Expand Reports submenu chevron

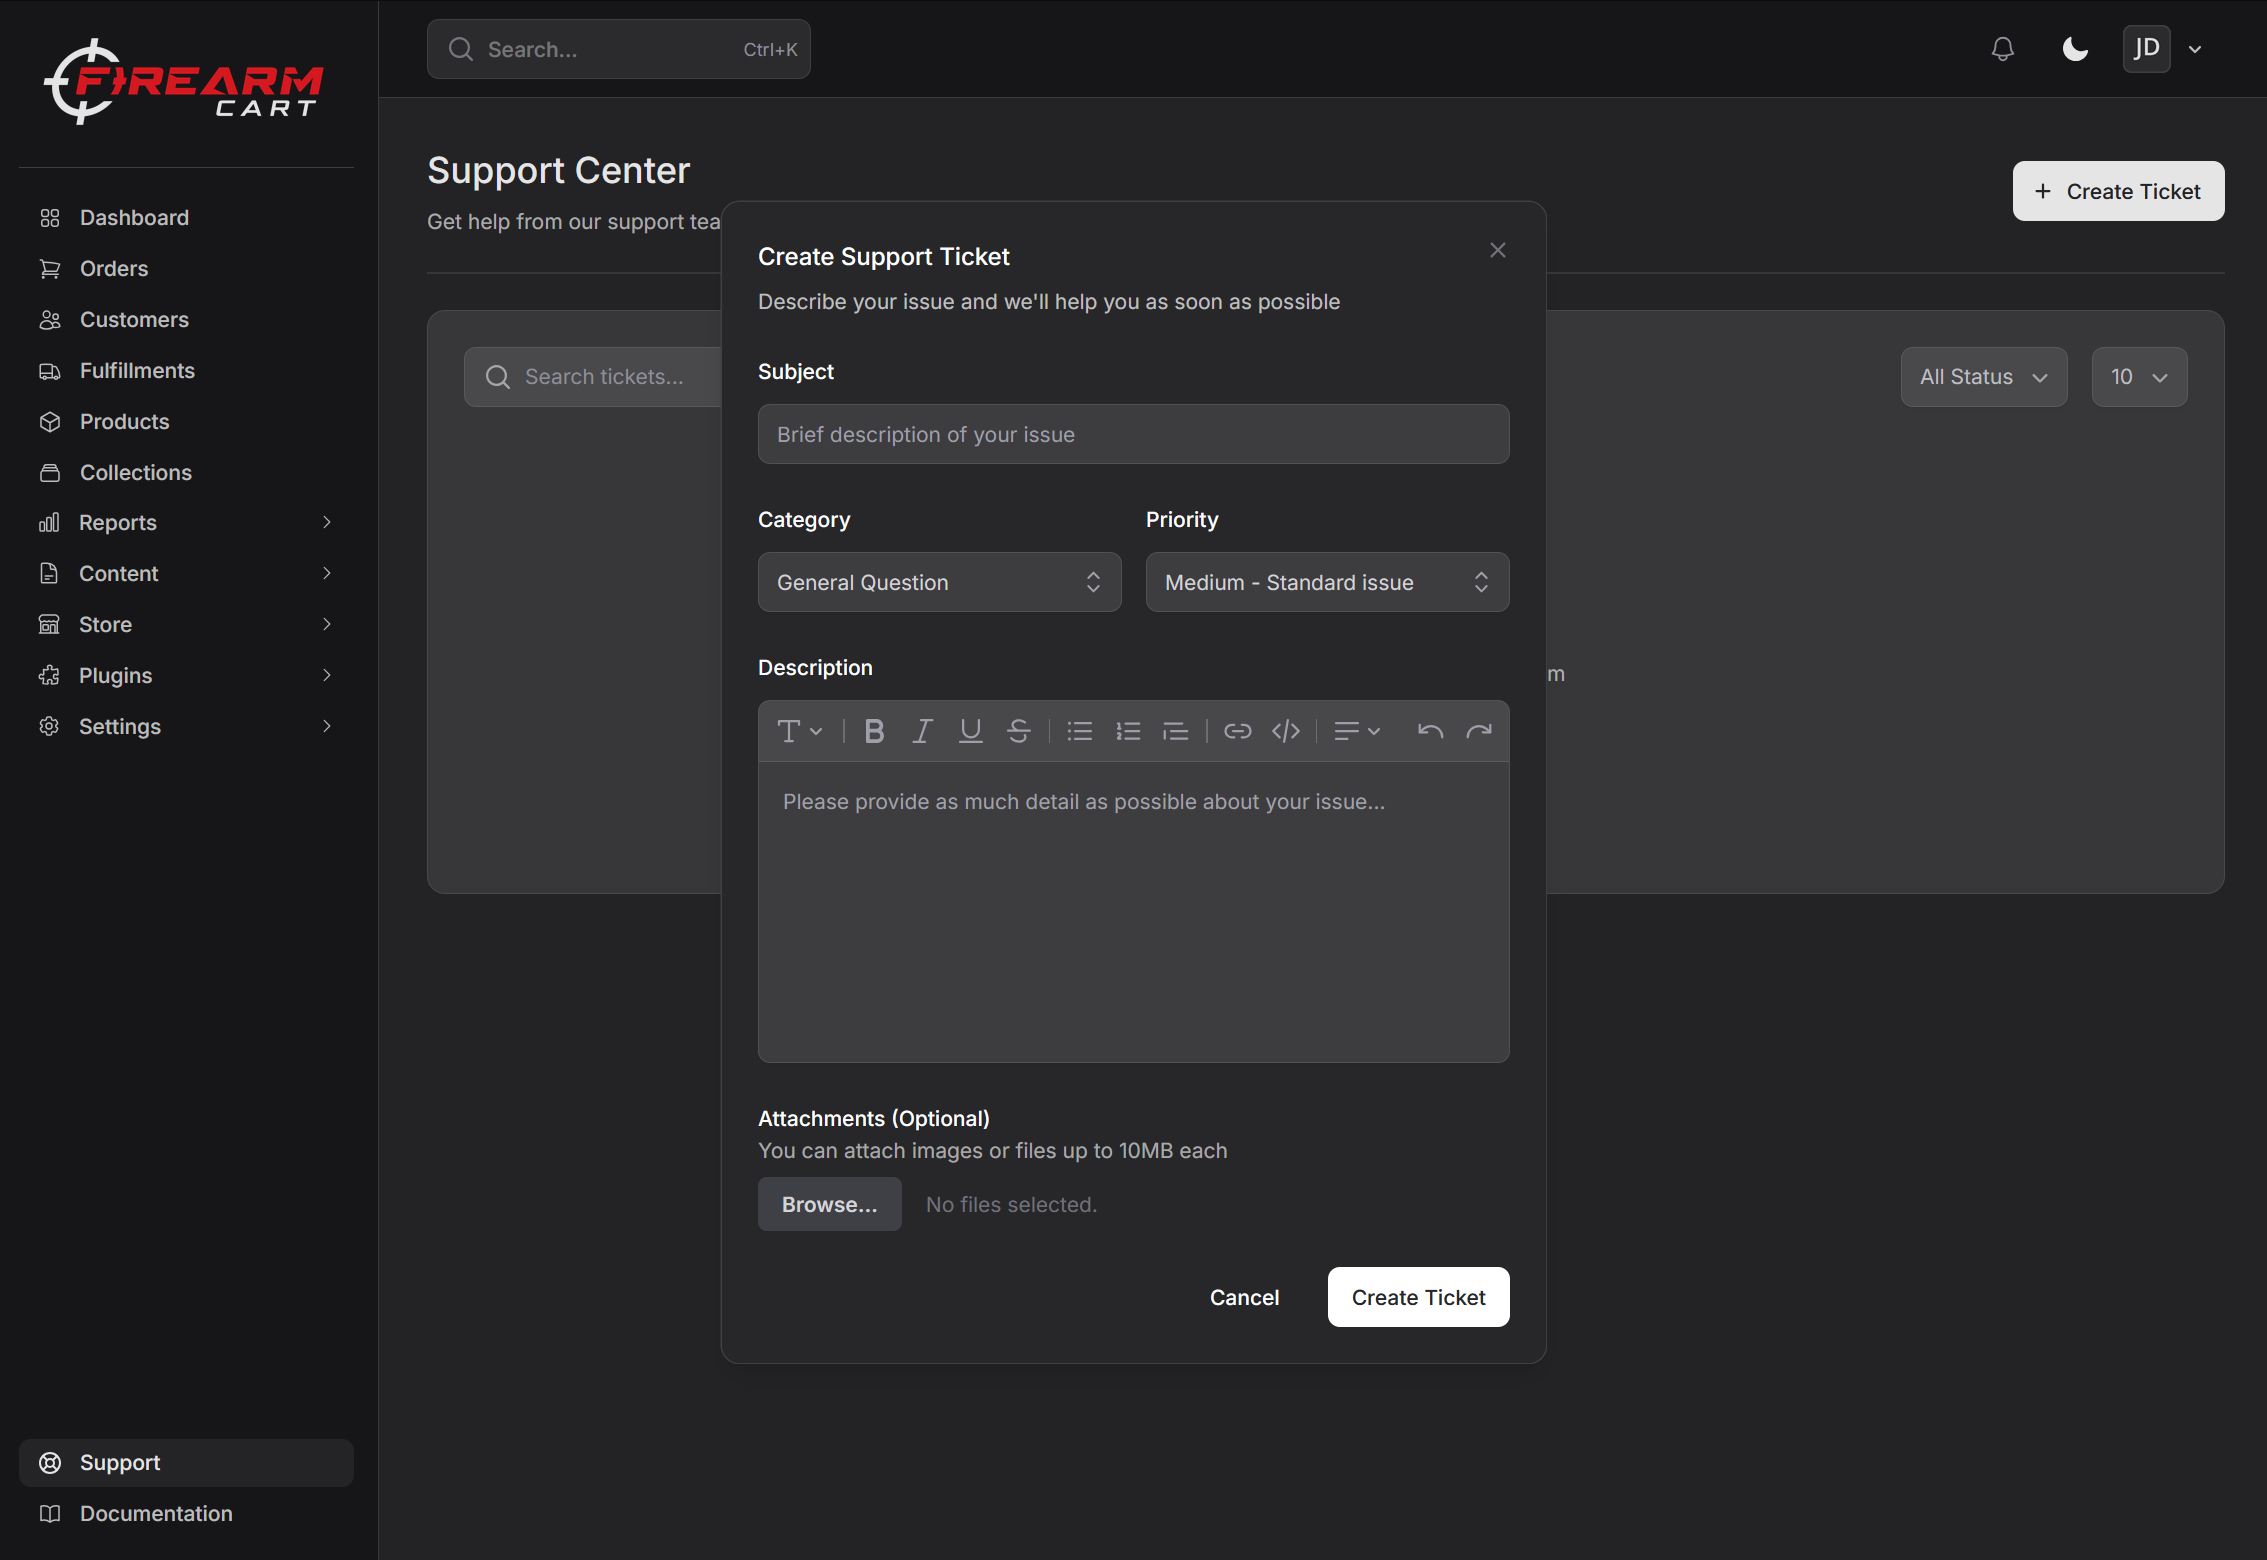[327, 522]
